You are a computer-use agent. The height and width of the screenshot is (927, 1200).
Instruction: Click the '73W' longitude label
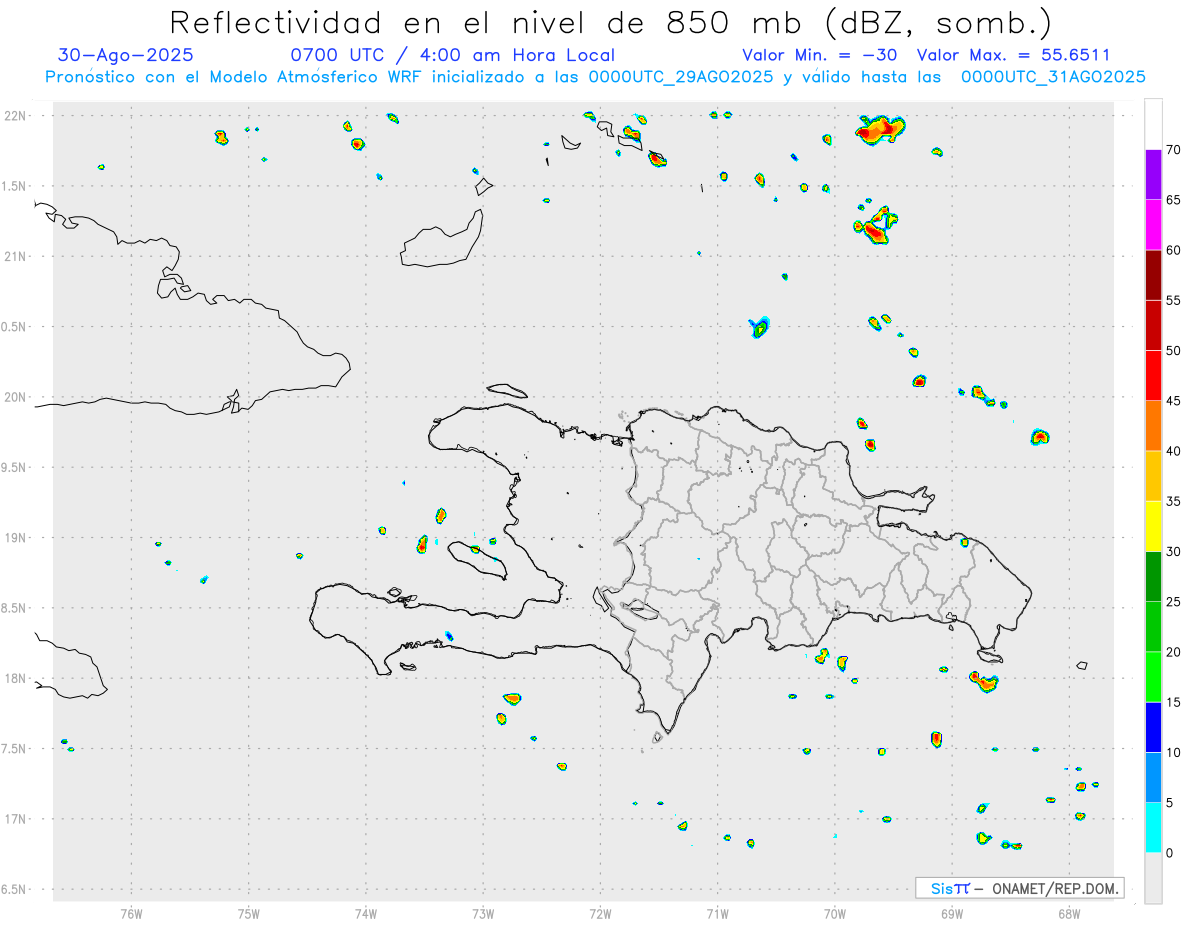(482, 913)
